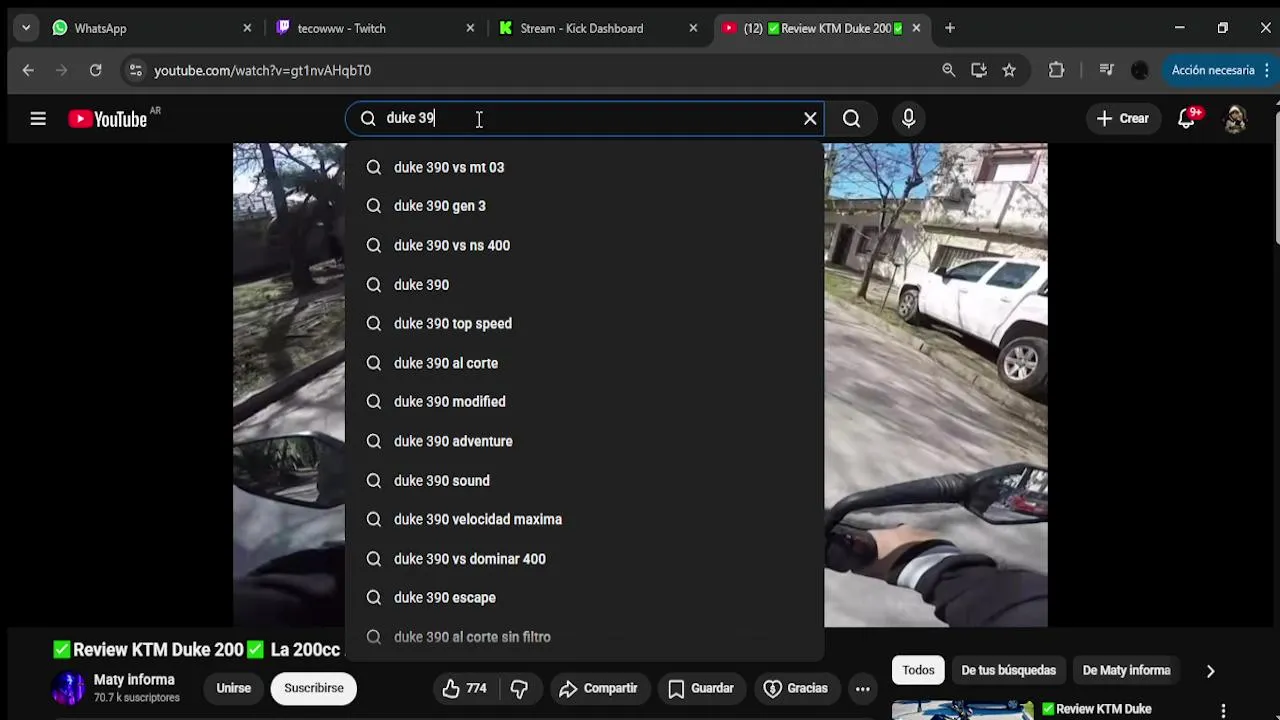Choose the plain duke 390 suggestion
The image size is (1280, 720).
584,285
